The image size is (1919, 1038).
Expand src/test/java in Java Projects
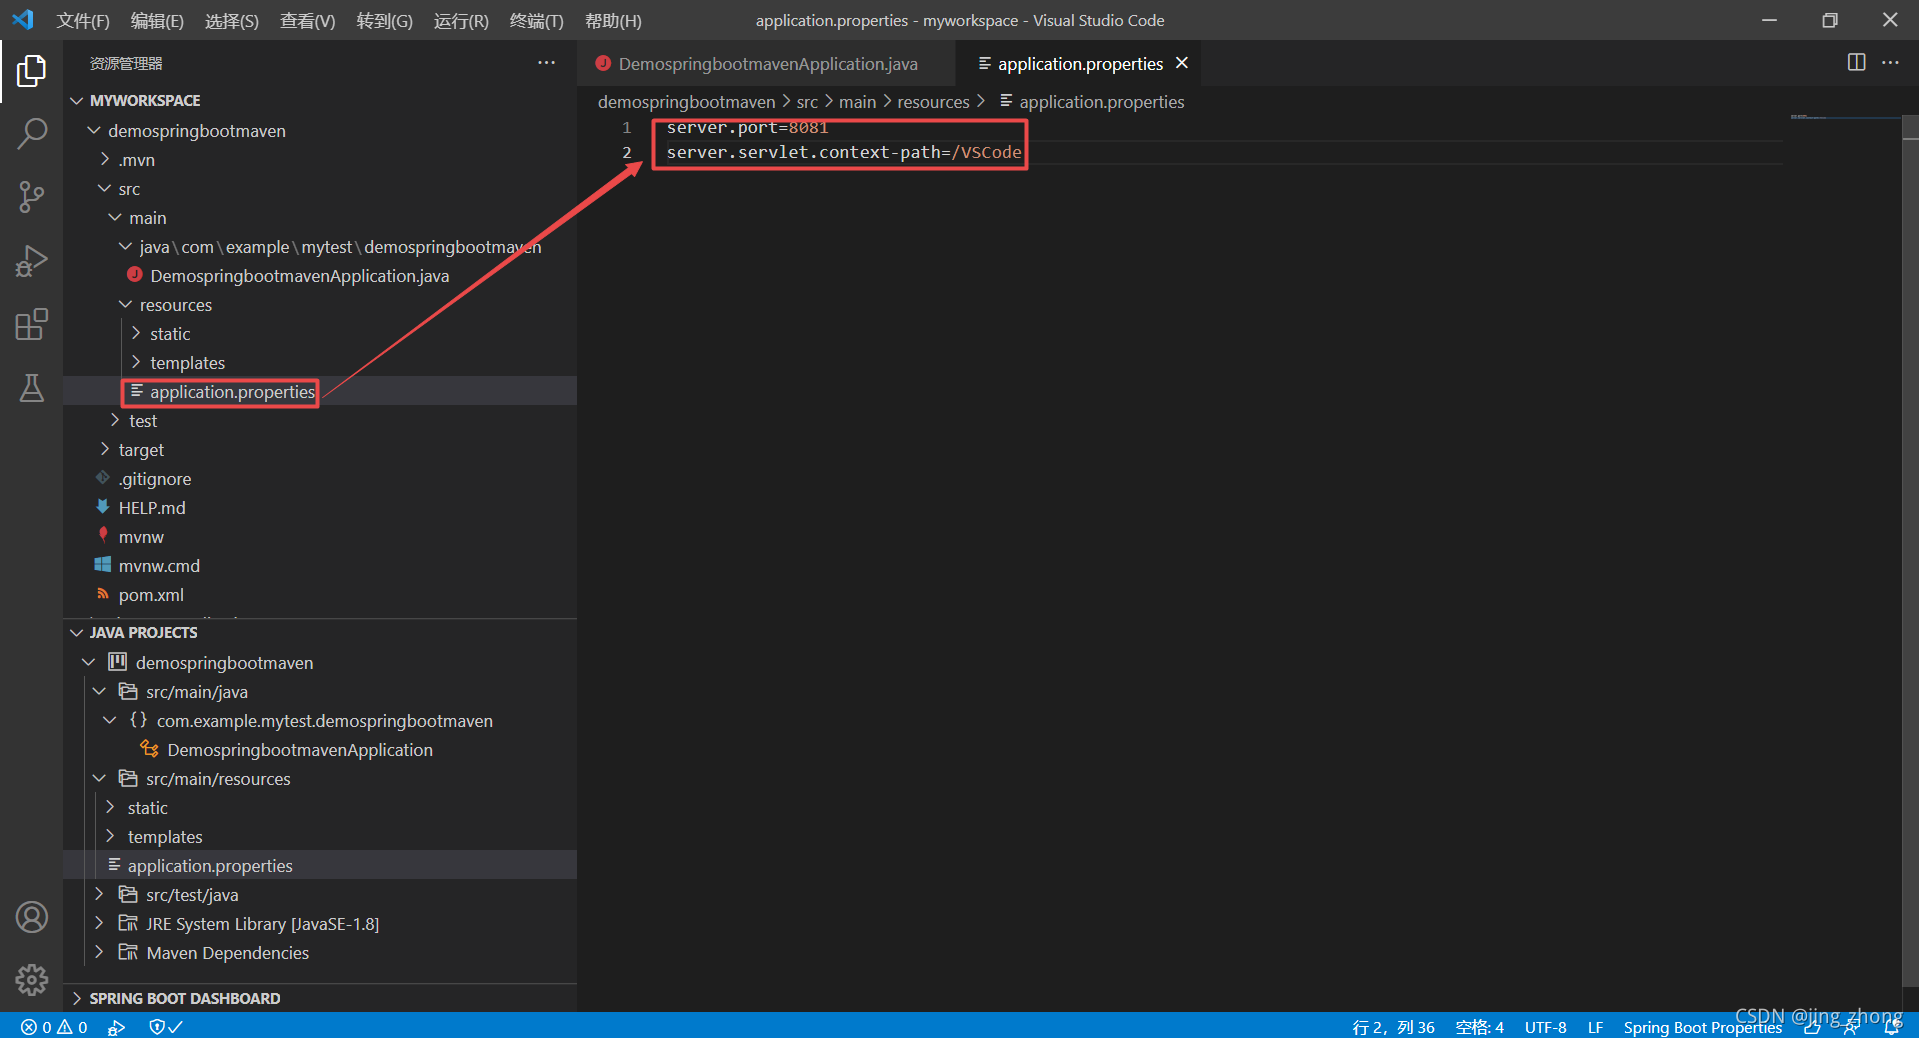192,895
